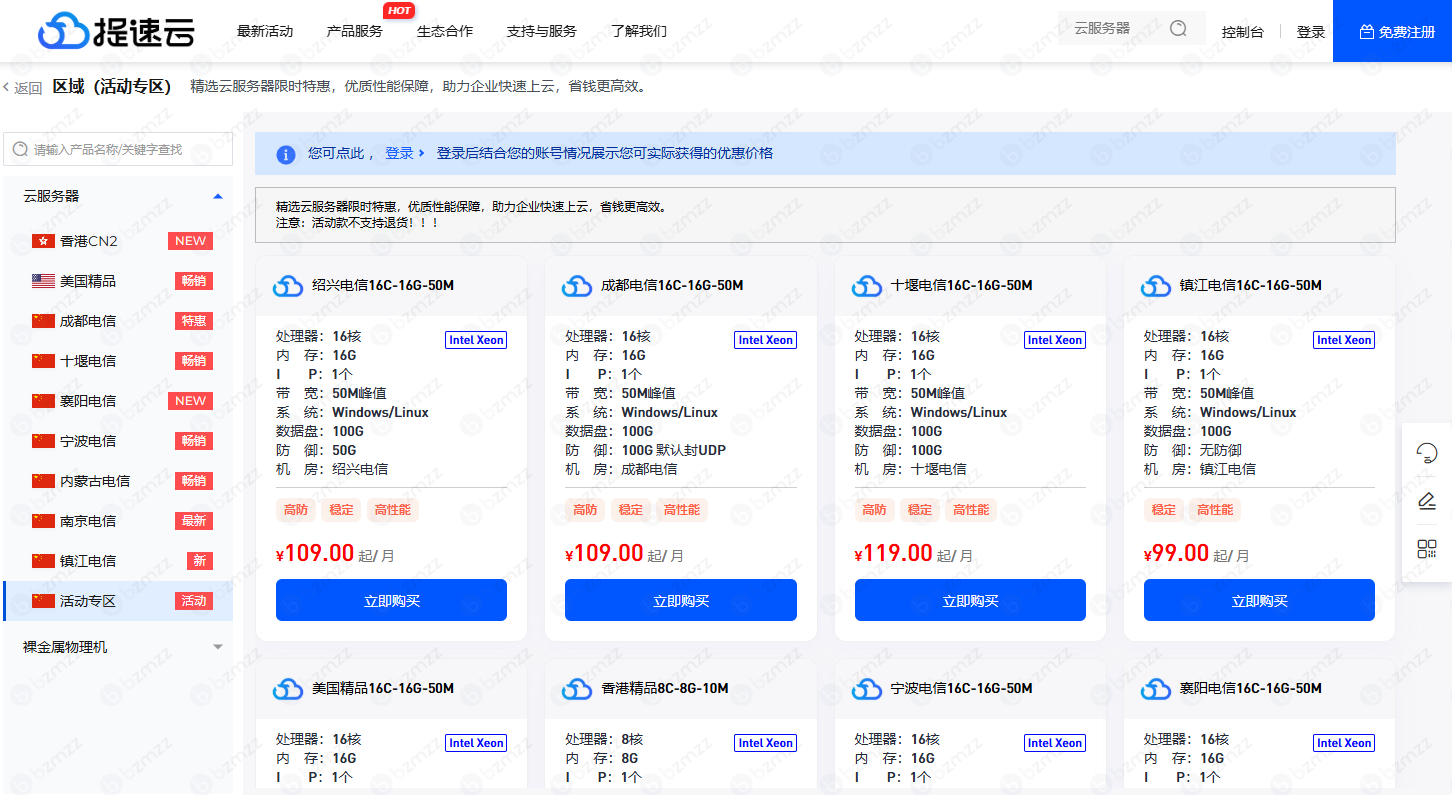The image size is (1452, 795).
Task: Buy the 镇江电信16C-16G-50M plan via 立即购买
Action: pos(1259,600)
